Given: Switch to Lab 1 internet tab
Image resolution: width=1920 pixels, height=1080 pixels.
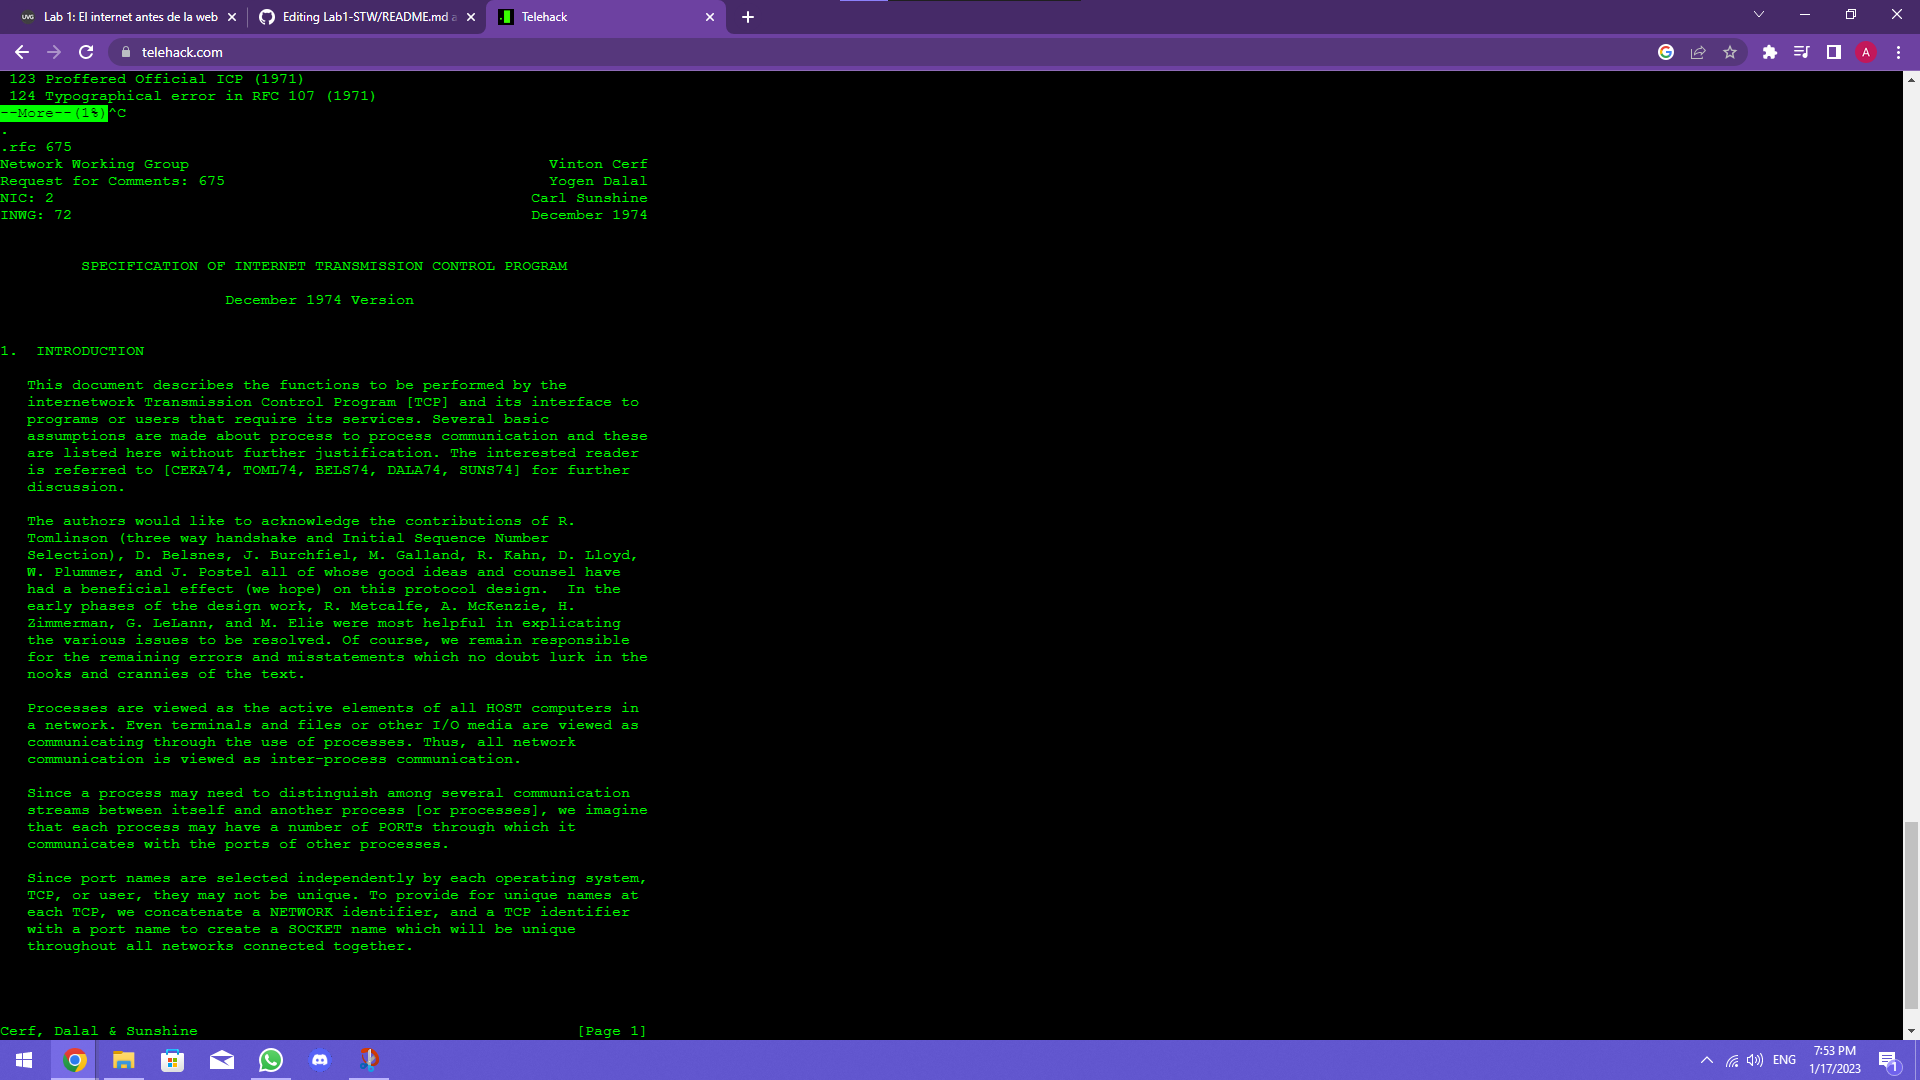Looking at the screenshot, I should tap(130, 17).
